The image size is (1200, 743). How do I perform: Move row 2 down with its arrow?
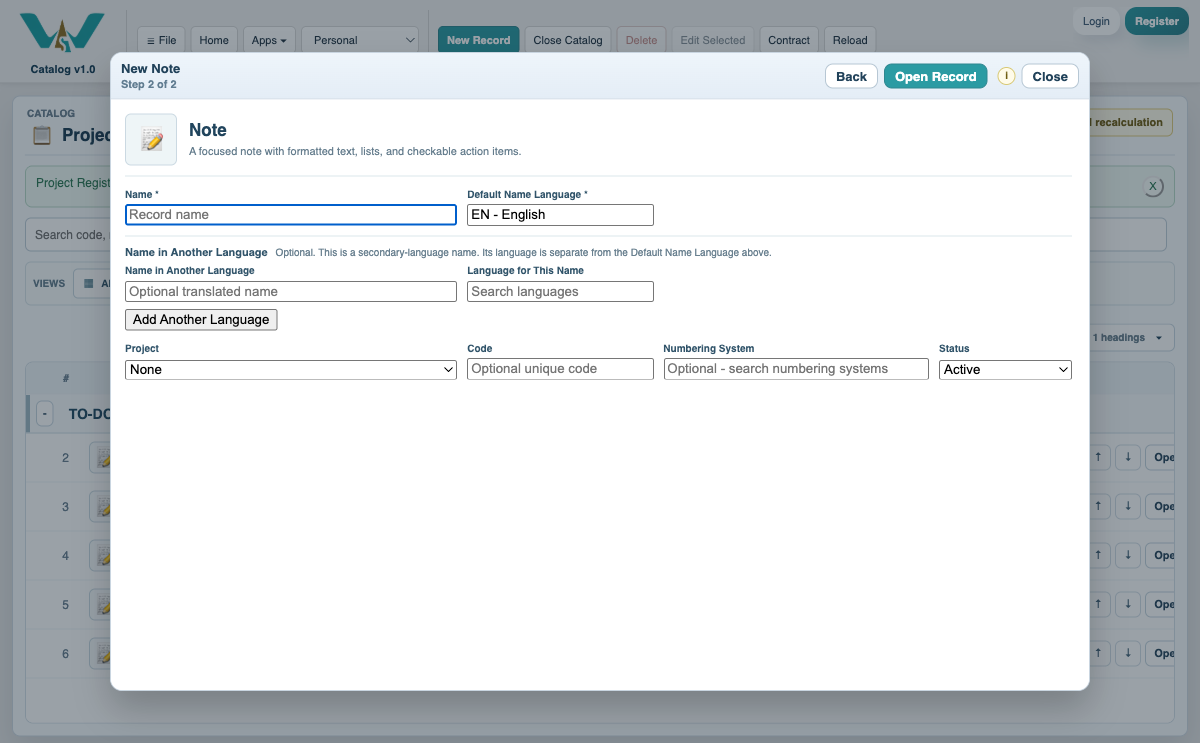click(1127, 457)
